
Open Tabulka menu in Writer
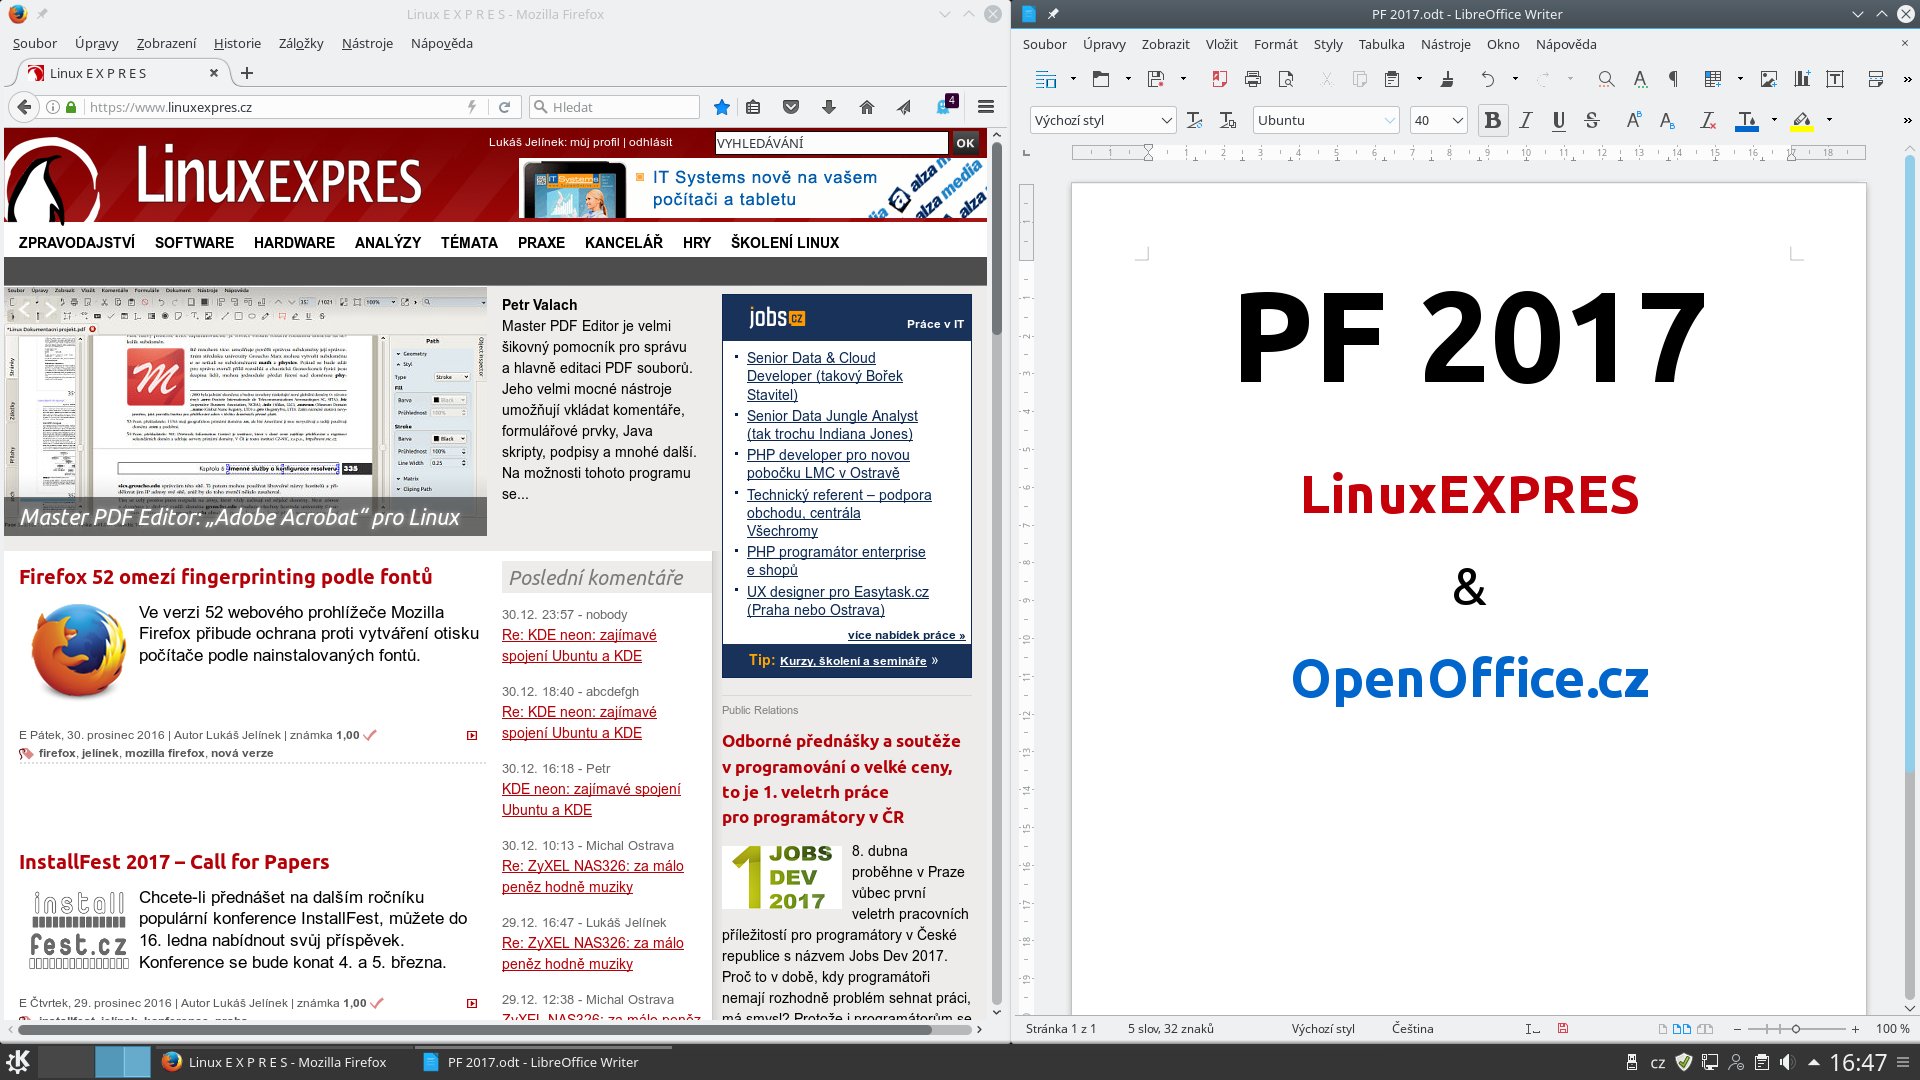click(1381, 44)
